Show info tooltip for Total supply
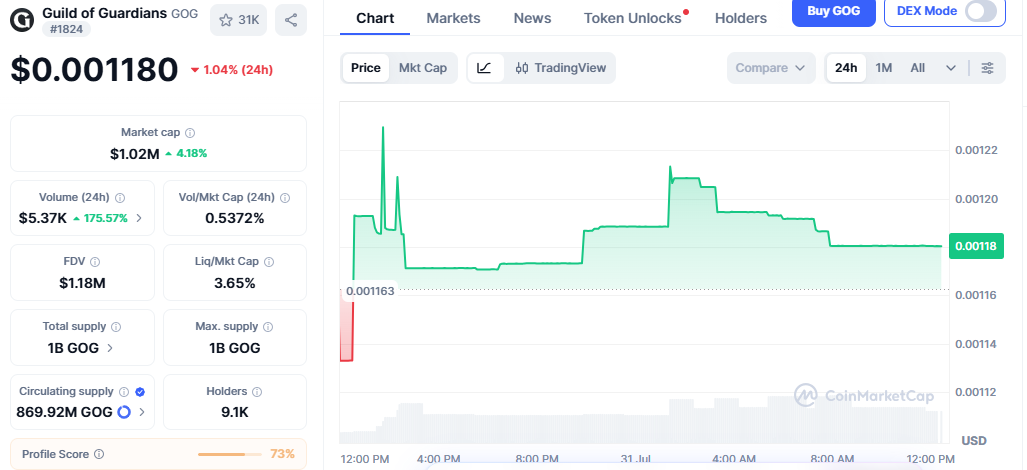 tap(116, 327)
